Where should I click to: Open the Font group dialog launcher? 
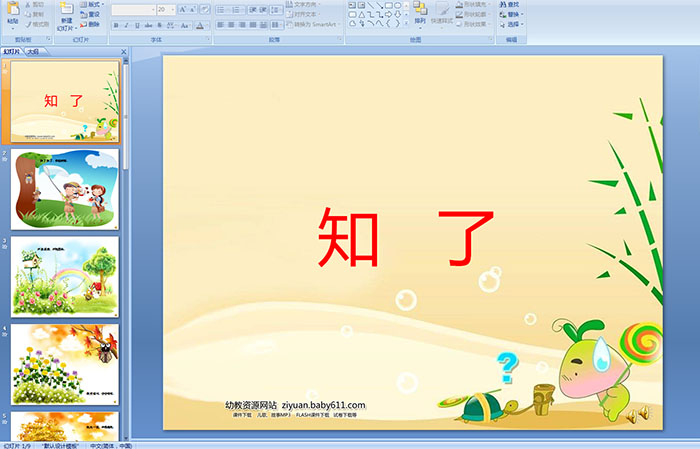click(208, 40)
